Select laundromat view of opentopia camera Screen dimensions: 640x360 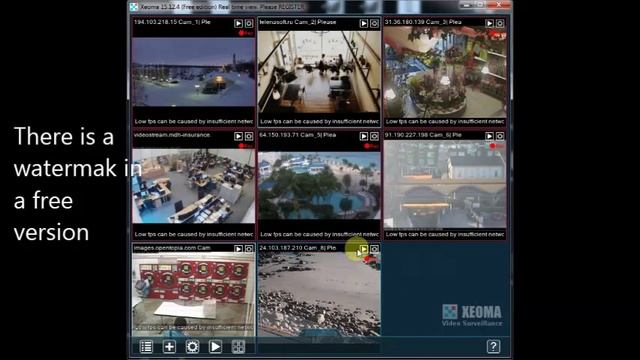[193, 294]
